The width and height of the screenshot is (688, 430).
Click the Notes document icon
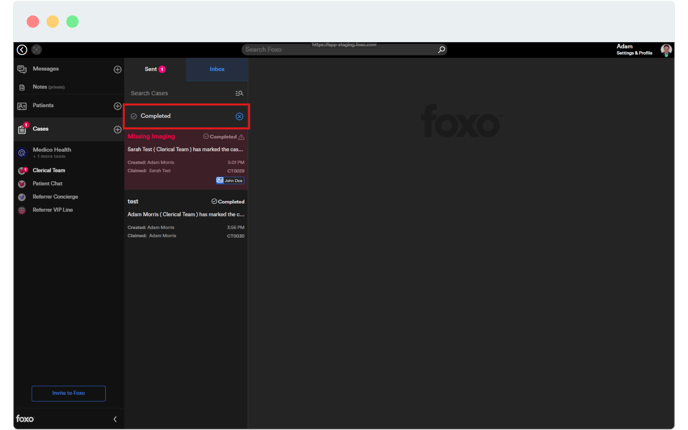coord(22,88)
